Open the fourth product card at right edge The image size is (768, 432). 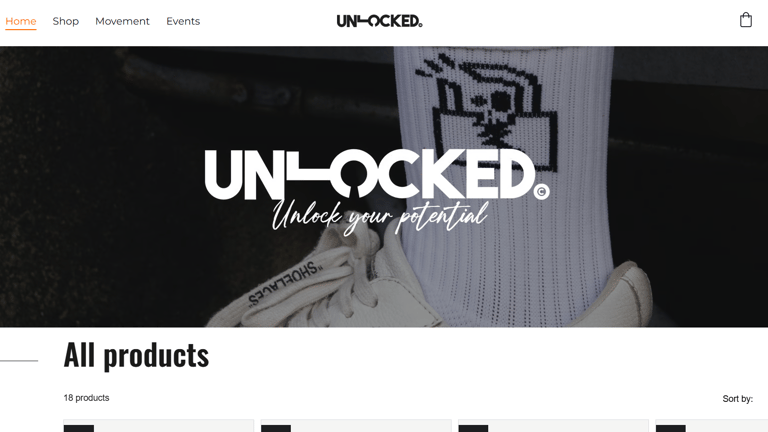click(x=712, y=426)
